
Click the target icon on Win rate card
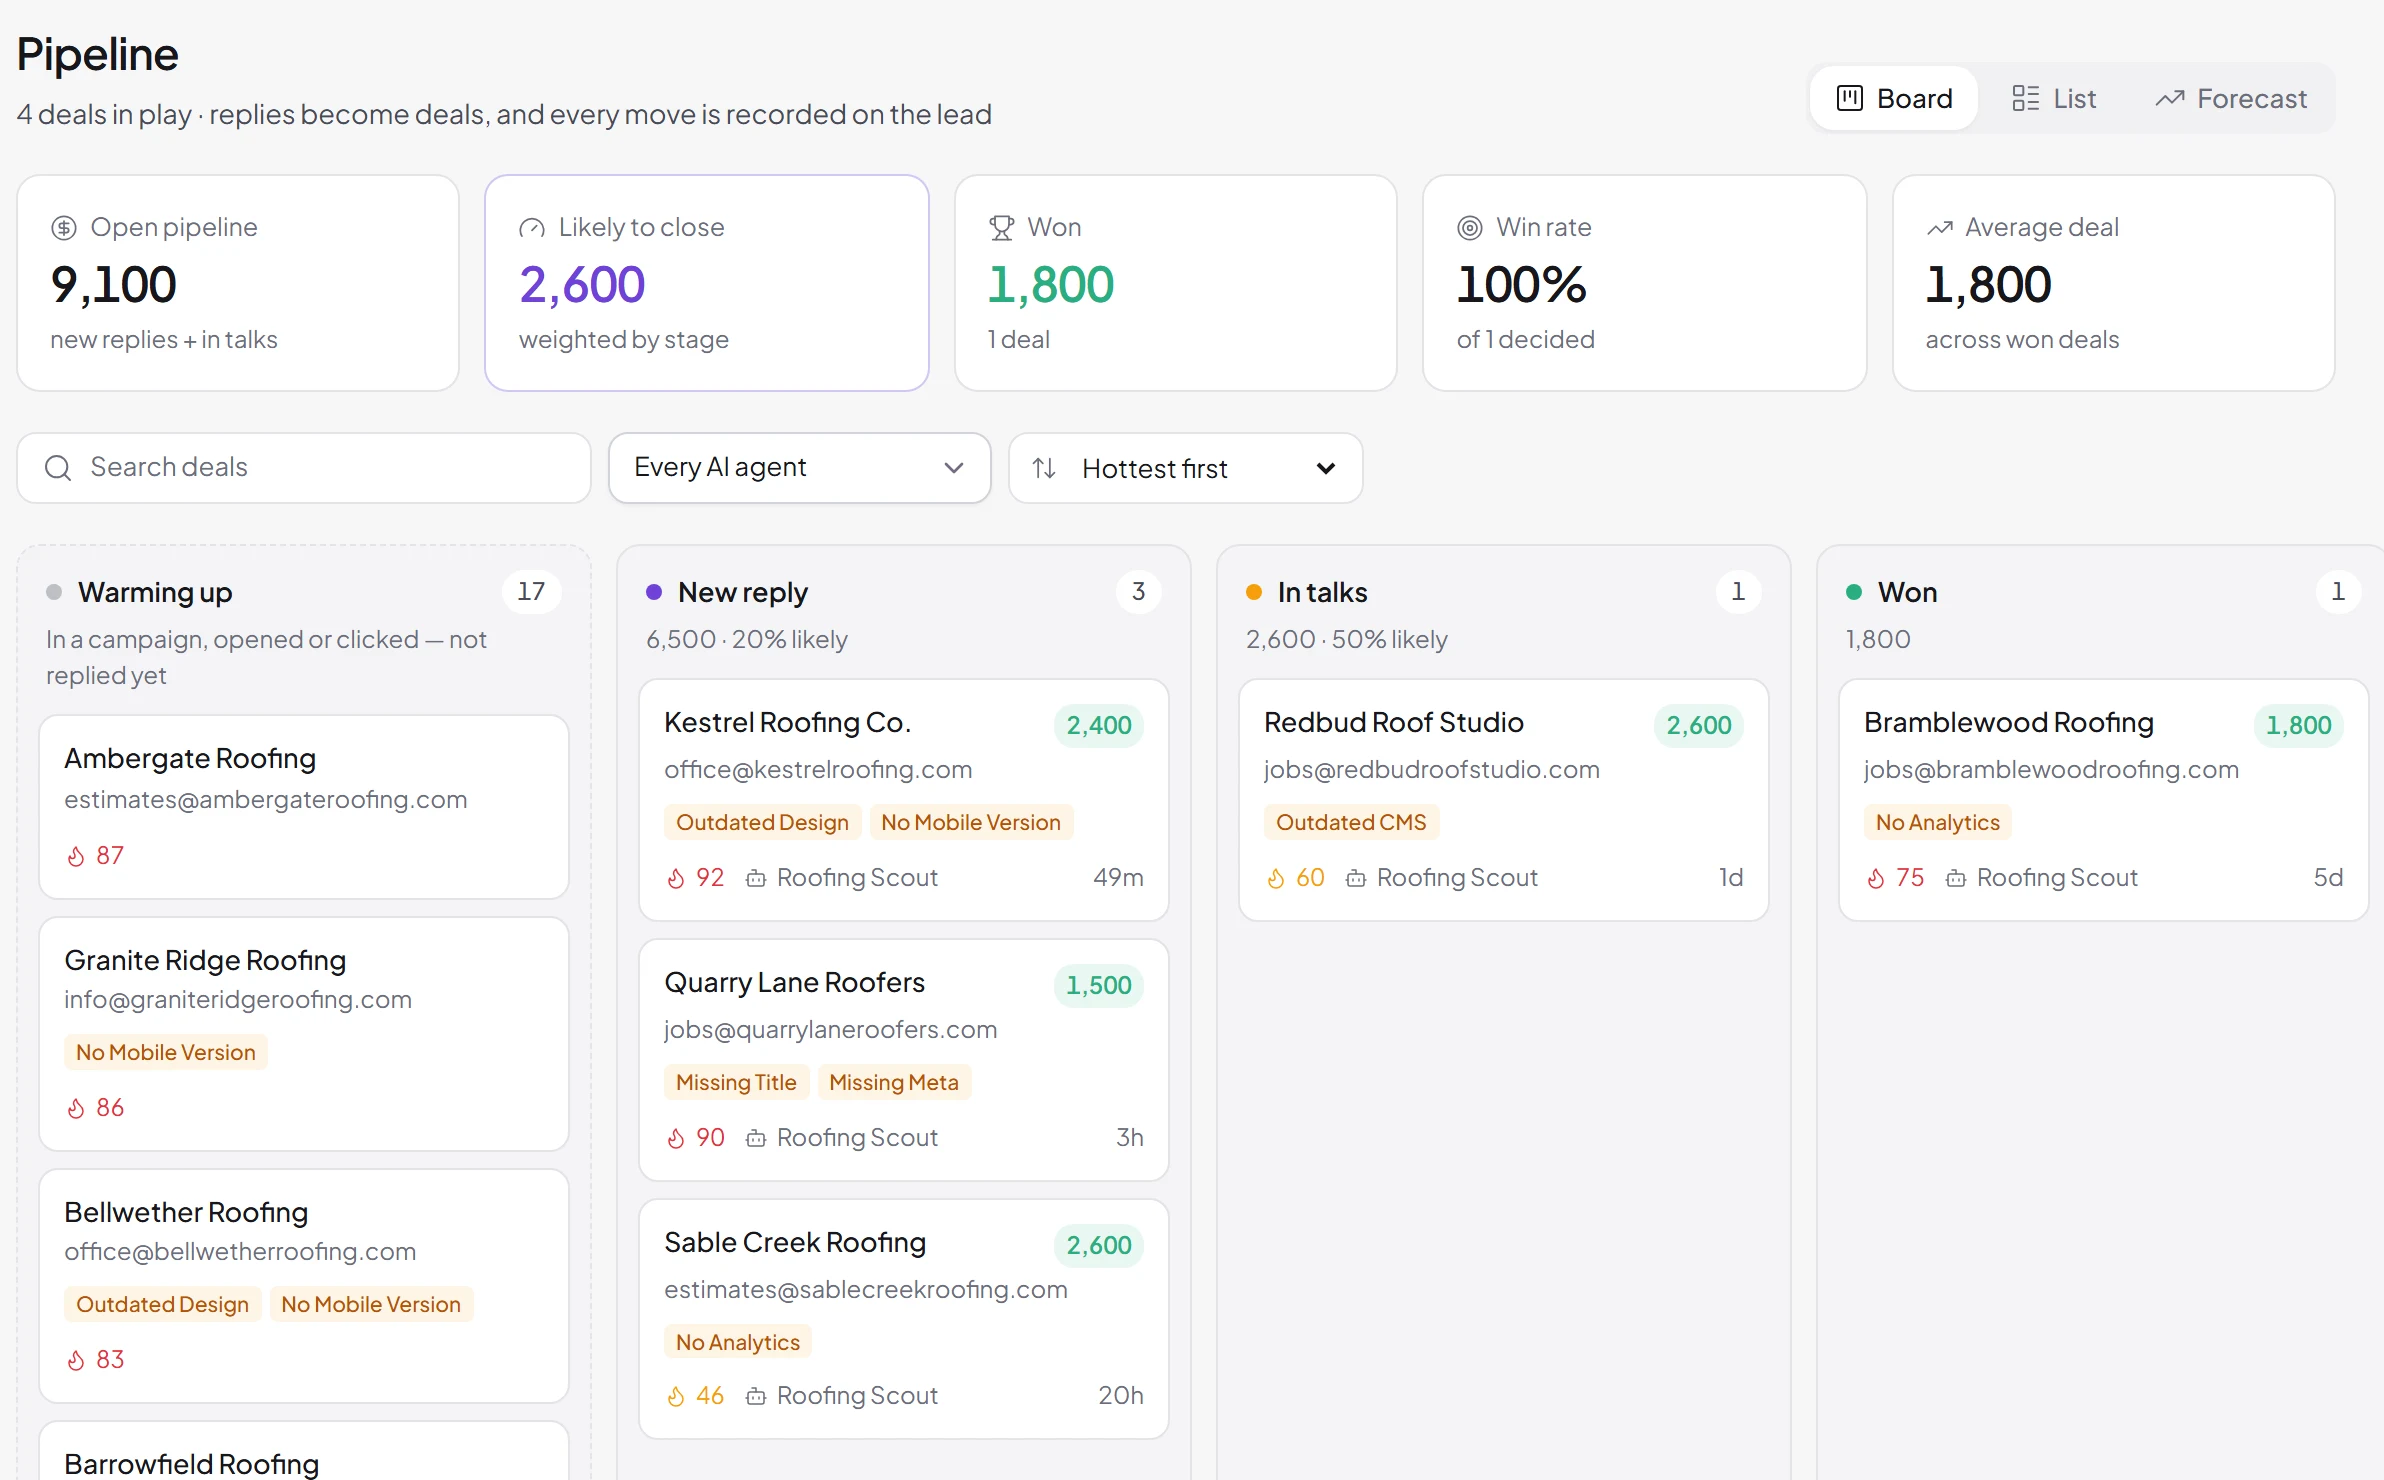point(1470,228)
